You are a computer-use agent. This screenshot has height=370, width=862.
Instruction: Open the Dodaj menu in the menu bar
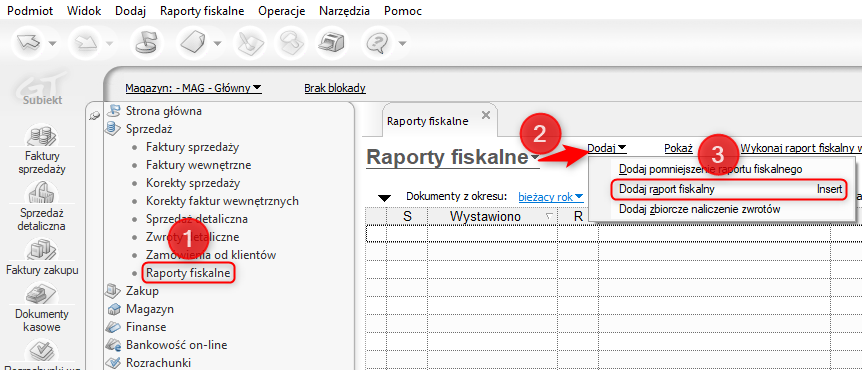pyautogui.click(x=130, y=11)
